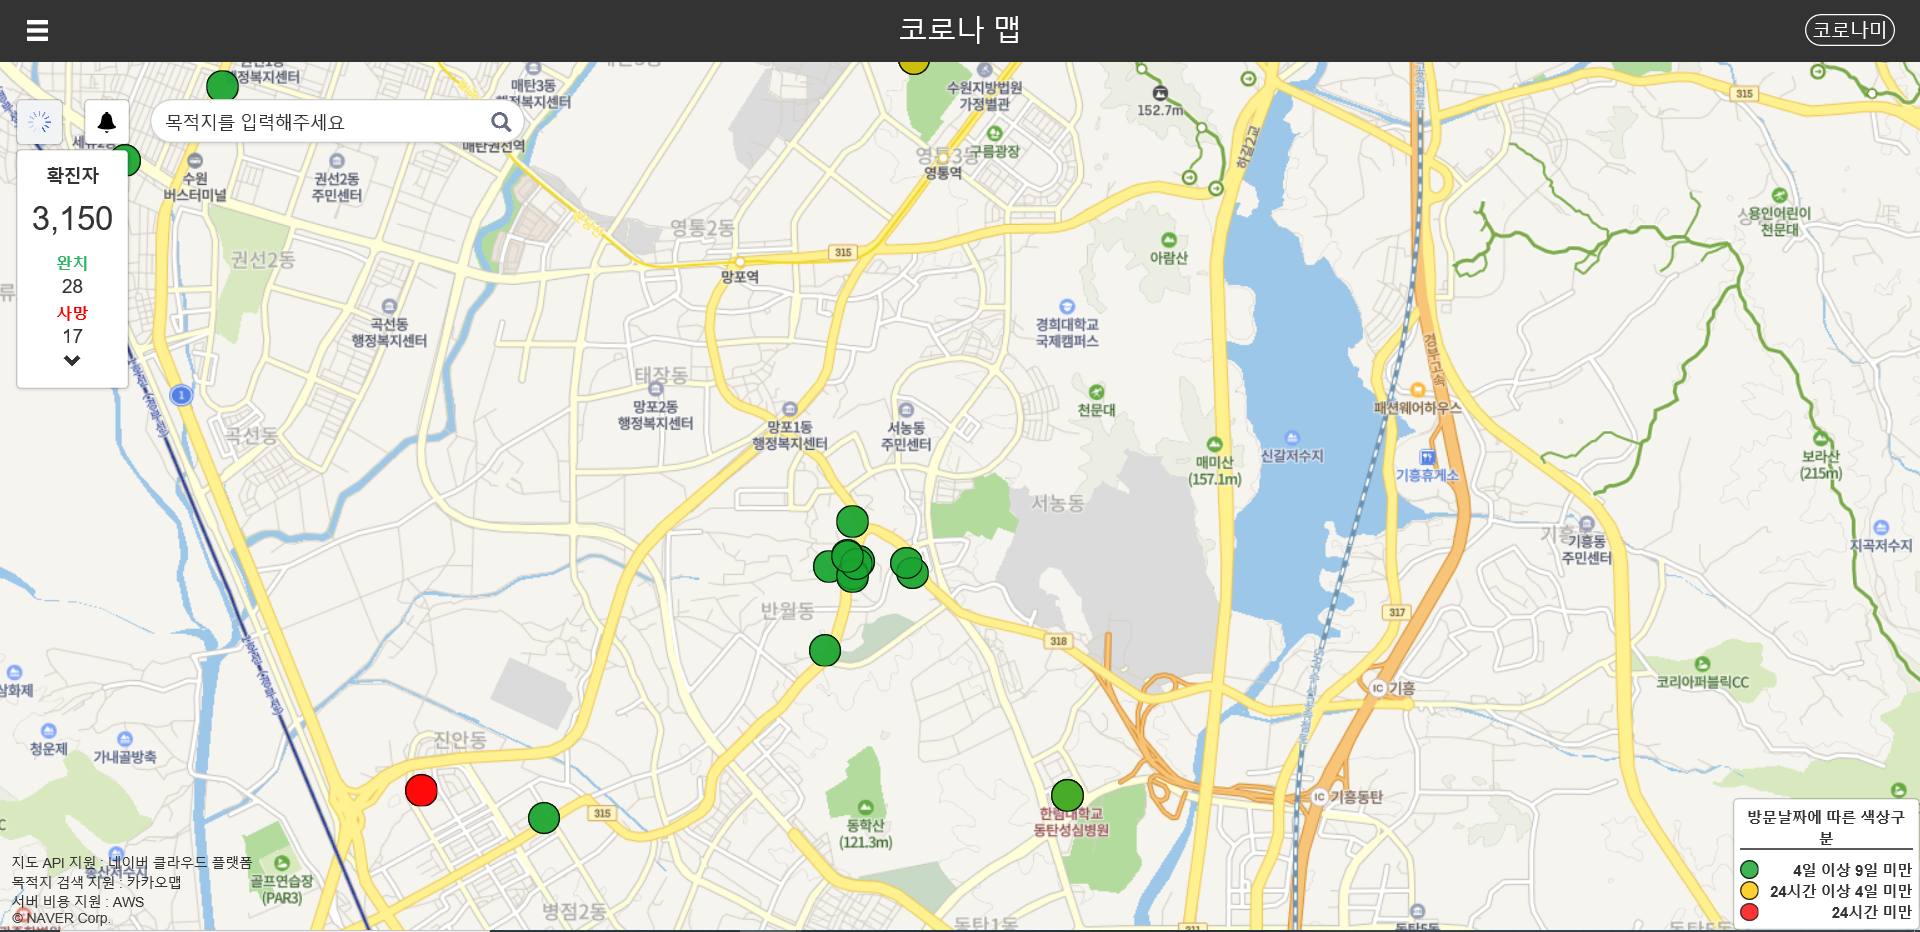Click the red legend swatch 24시간 미만
Image resolution: width=1920 pixels, height=932 pixels.
(1749, 911)
